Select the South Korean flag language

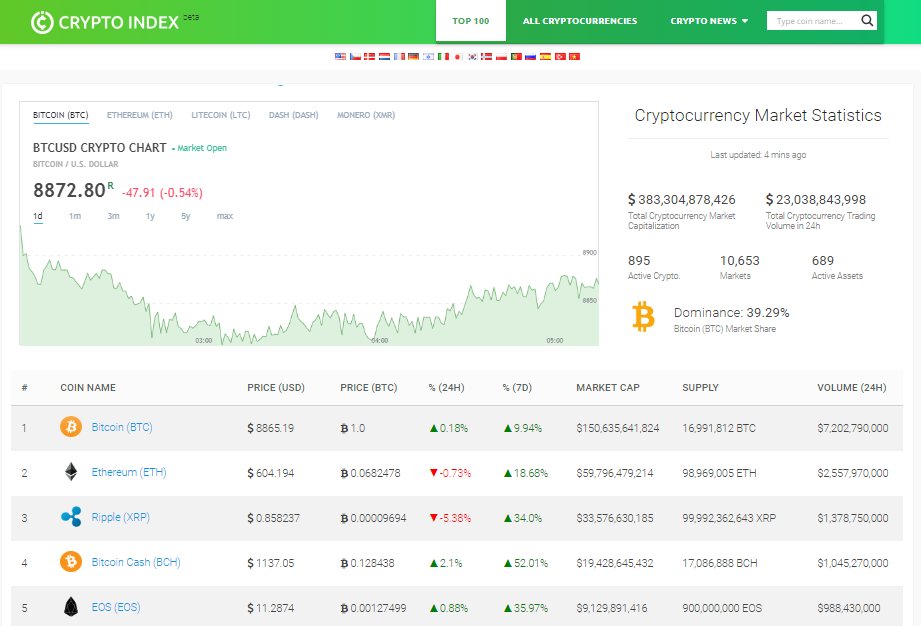click(472, 56)
